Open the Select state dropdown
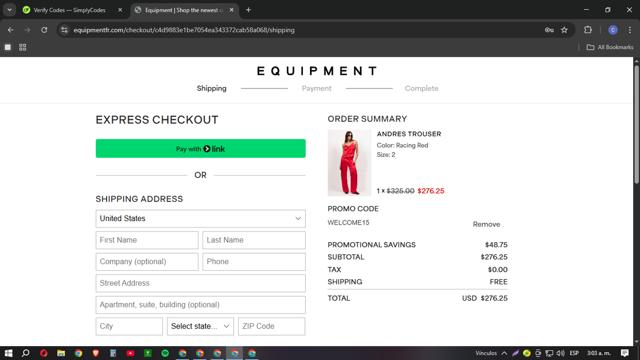This screenshot has height=360, width=640. 200,326
